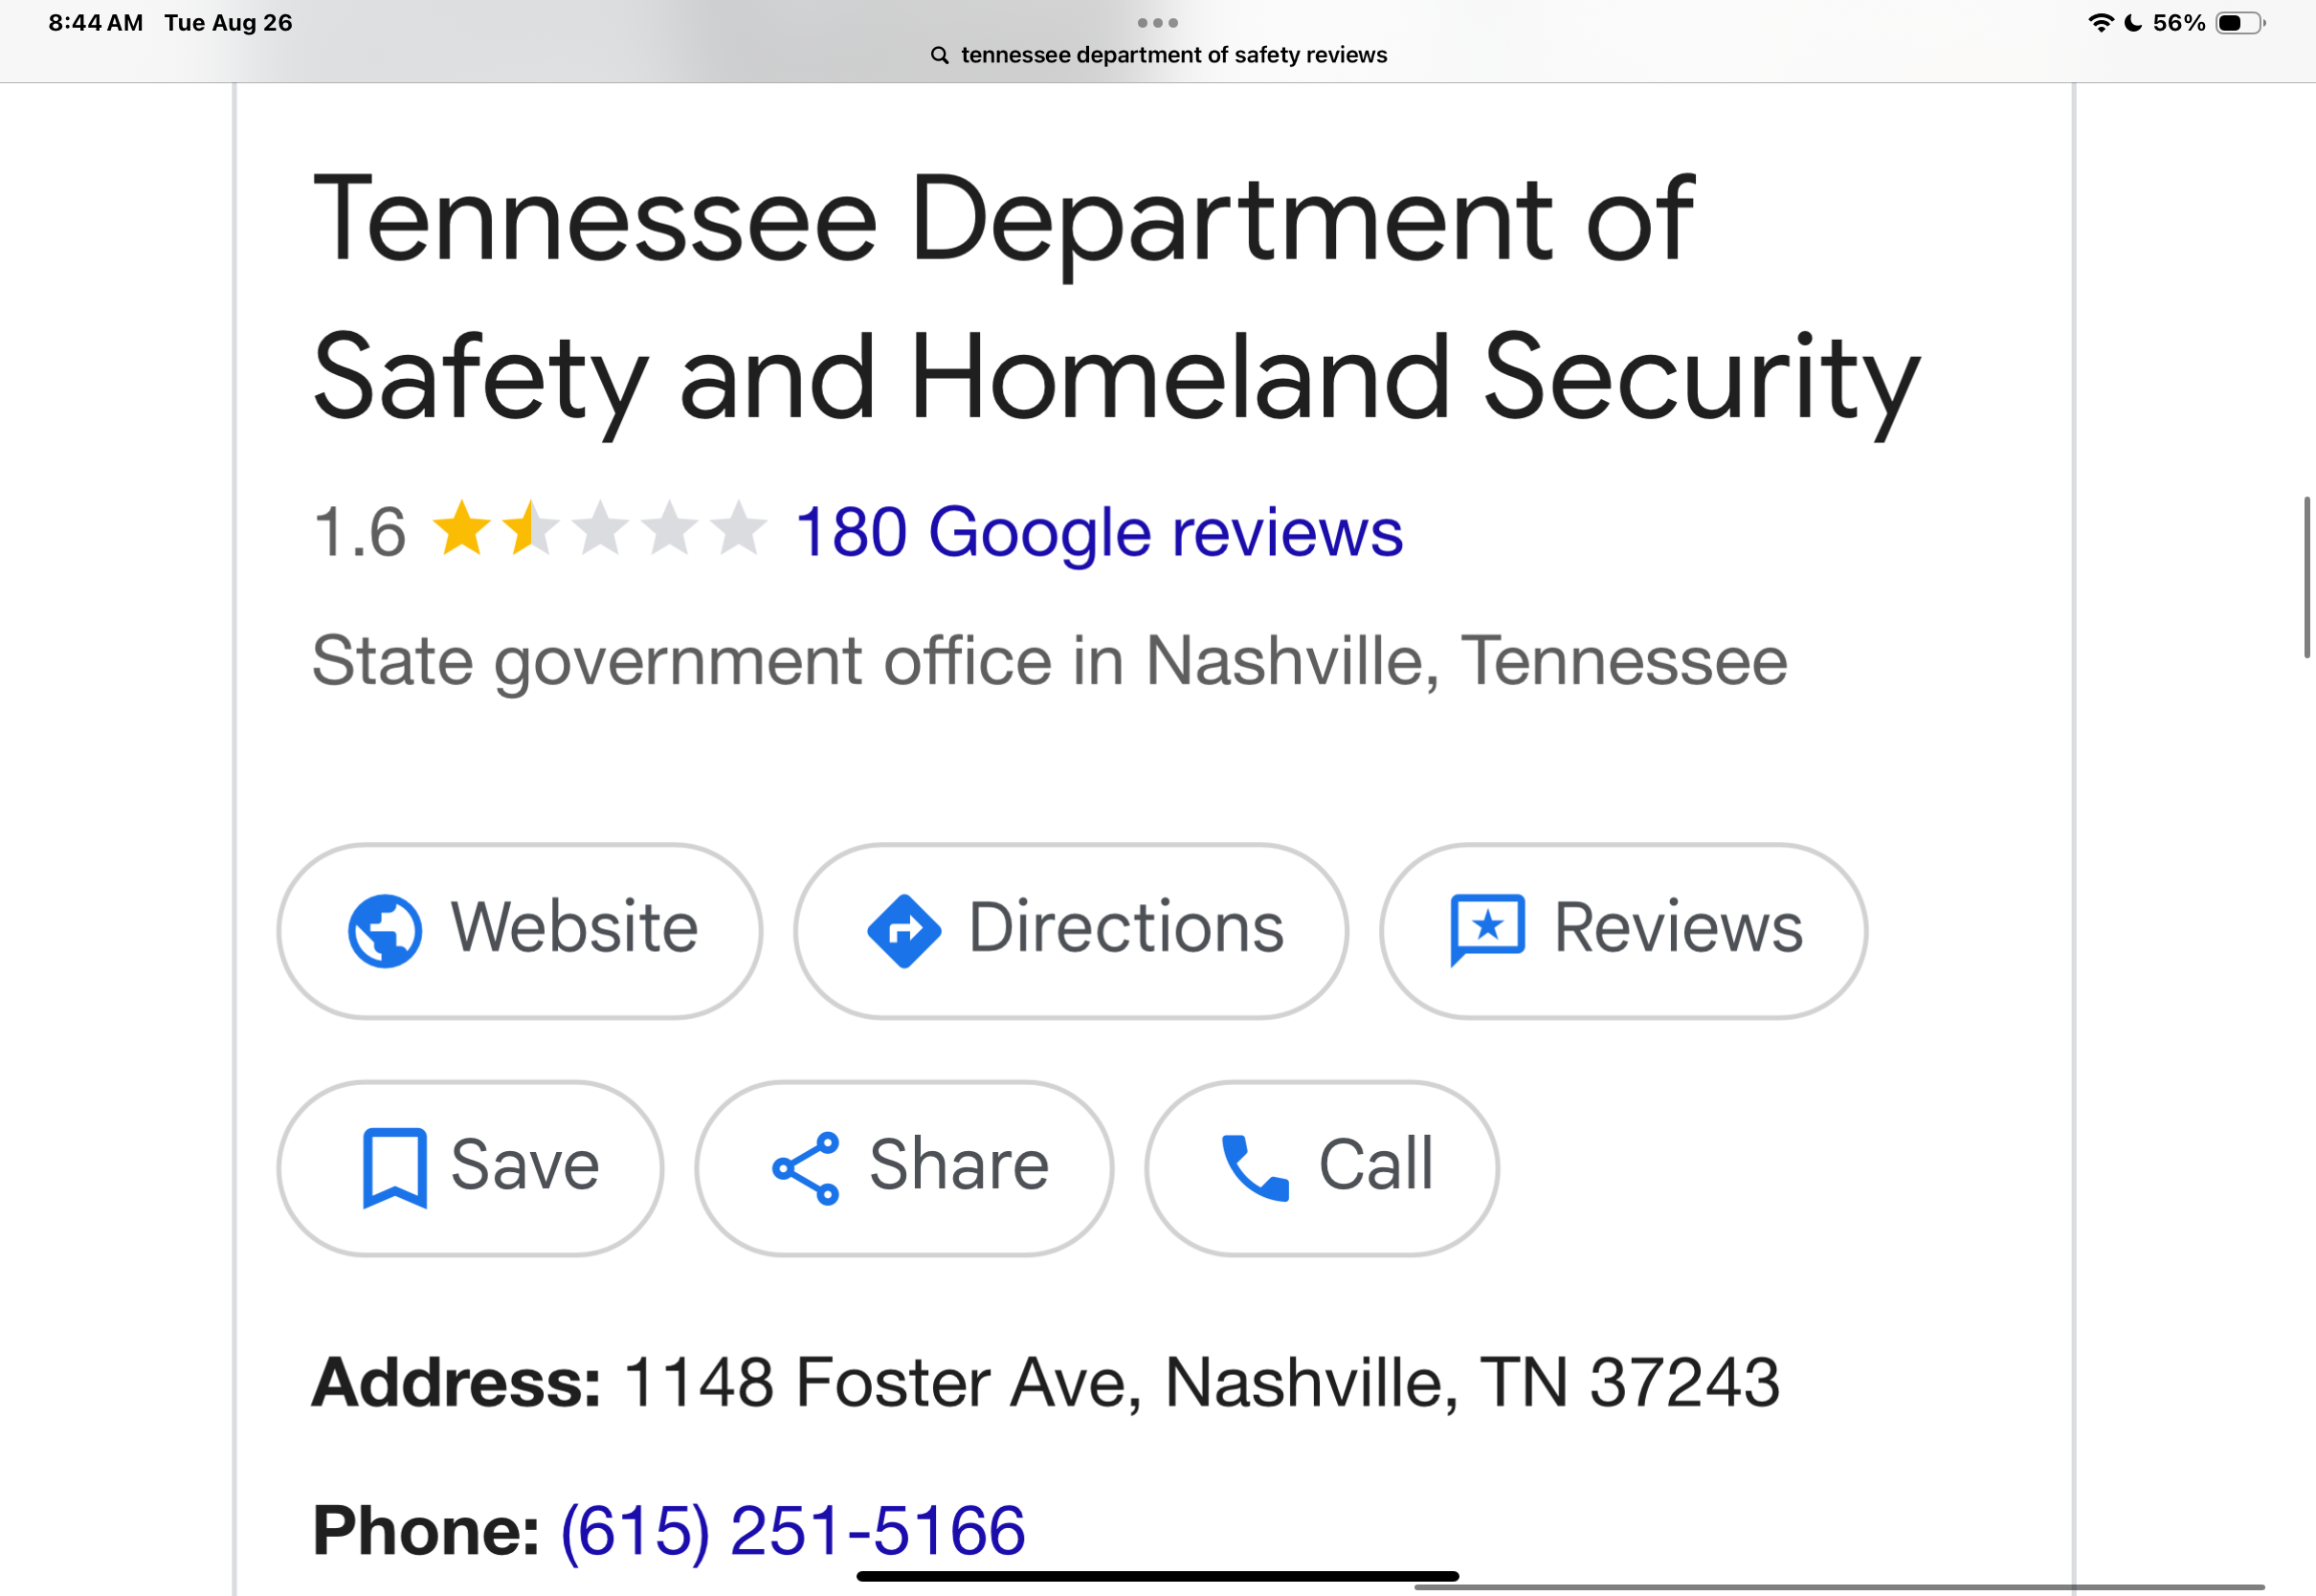
Task: Tap the magnifier icon in address bar
Action: click(939, 55)
